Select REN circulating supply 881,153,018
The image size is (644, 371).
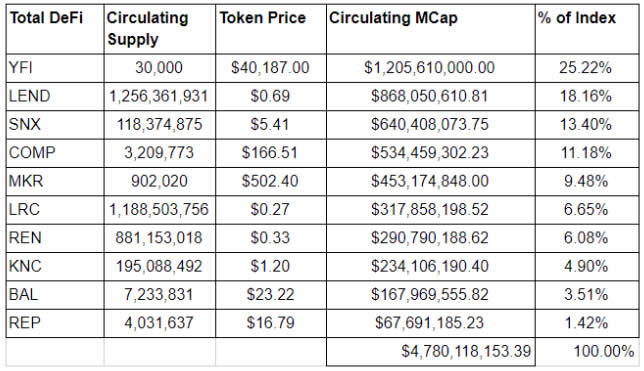tap(160, 238)
